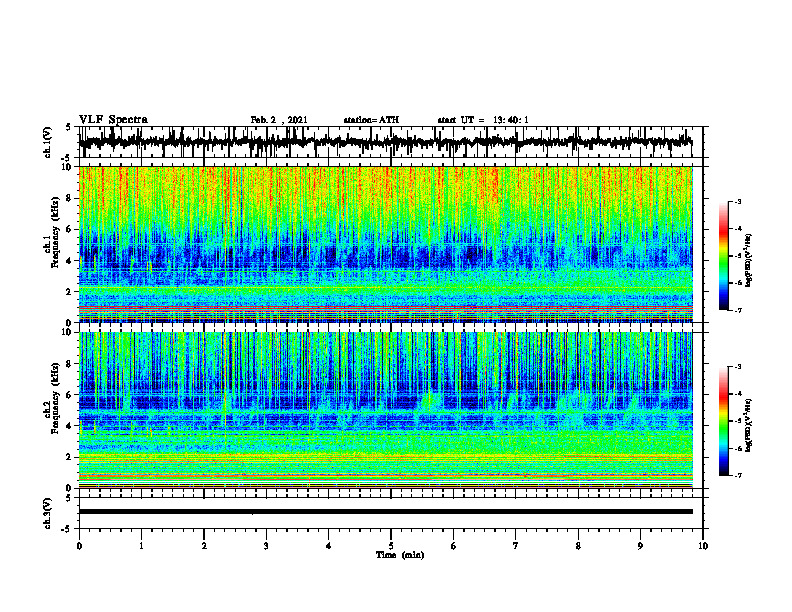
Task: Click the "-3" label on ch.1 color bar
Action: (x=738, y=201)
